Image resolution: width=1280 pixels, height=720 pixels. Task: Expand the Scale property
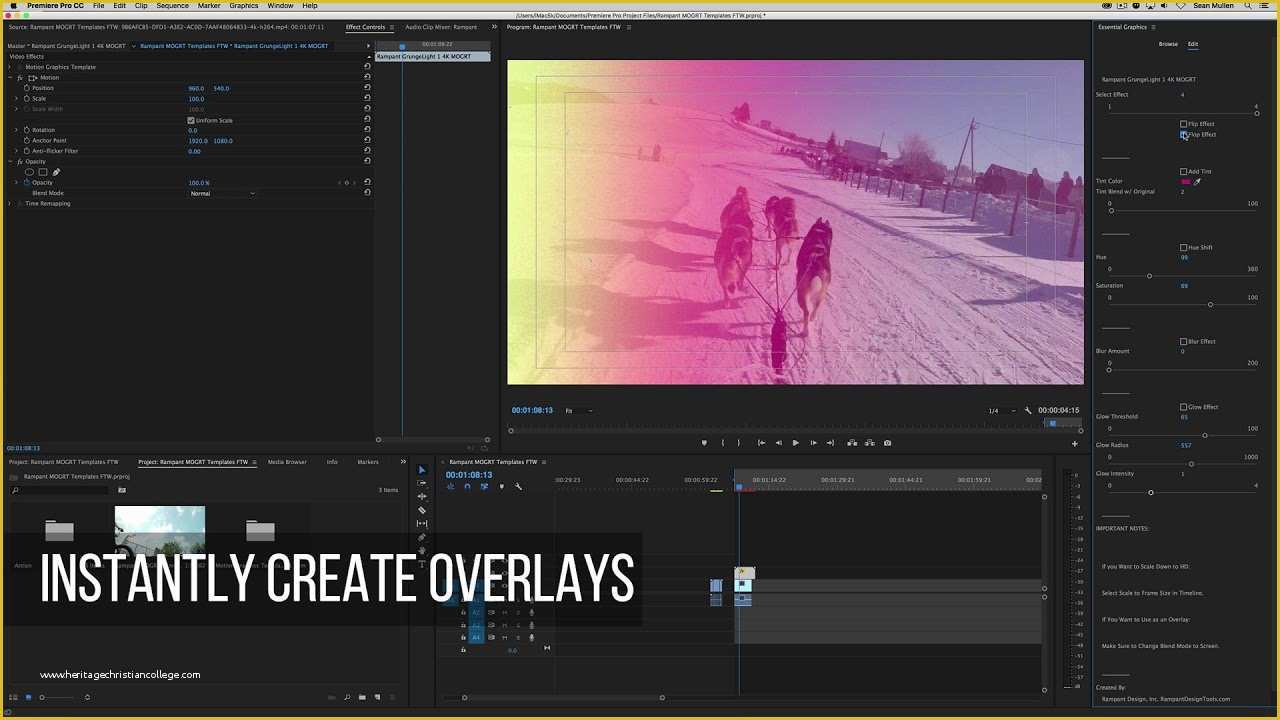pos(16,99)
